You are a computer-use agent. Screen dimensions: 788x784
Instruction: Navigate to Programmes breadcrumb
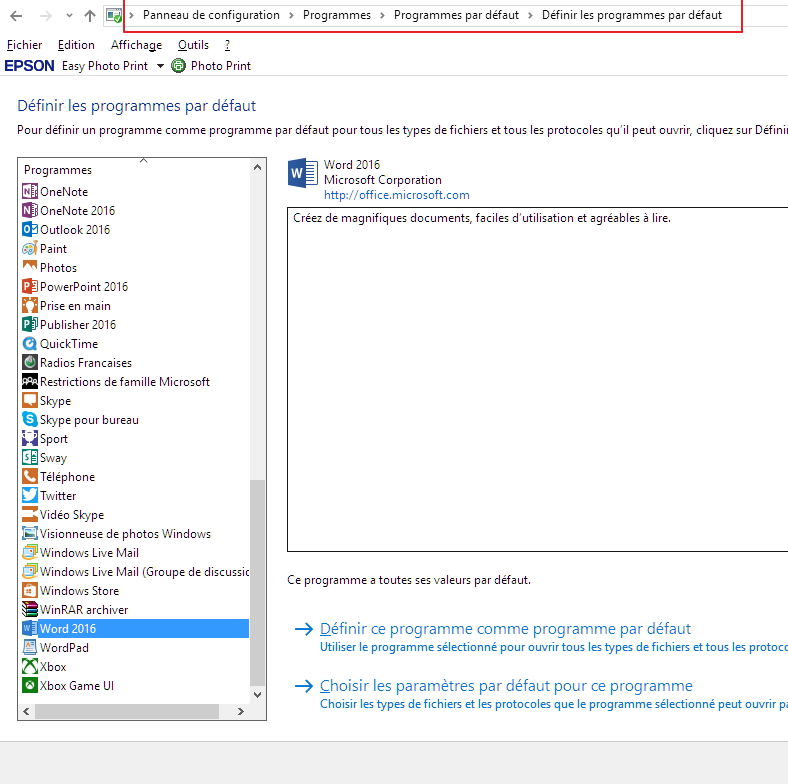pos(337,15)
